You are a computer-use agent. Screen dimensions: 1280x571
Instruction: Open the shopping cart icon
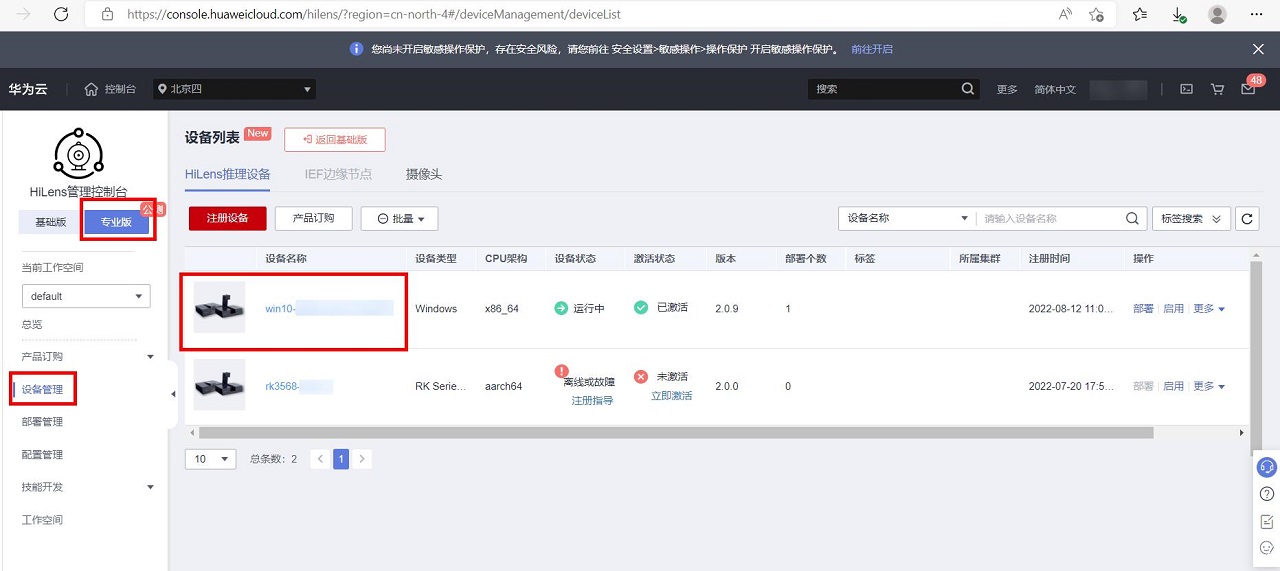click(1217, 89)
